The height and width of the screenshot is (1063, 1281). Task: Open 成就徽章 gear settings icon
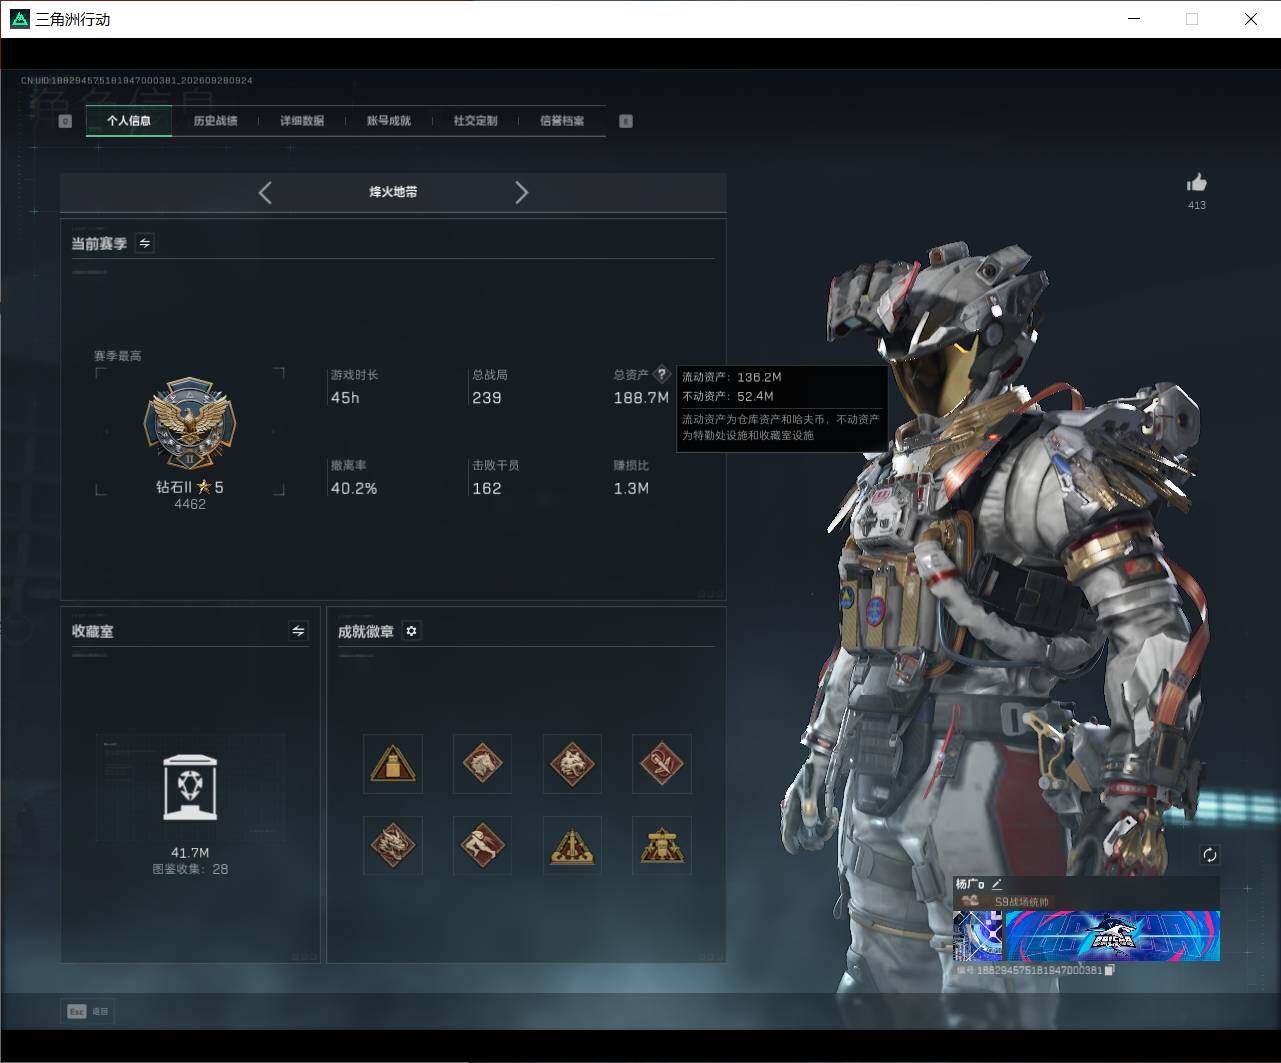click(411, 631)
